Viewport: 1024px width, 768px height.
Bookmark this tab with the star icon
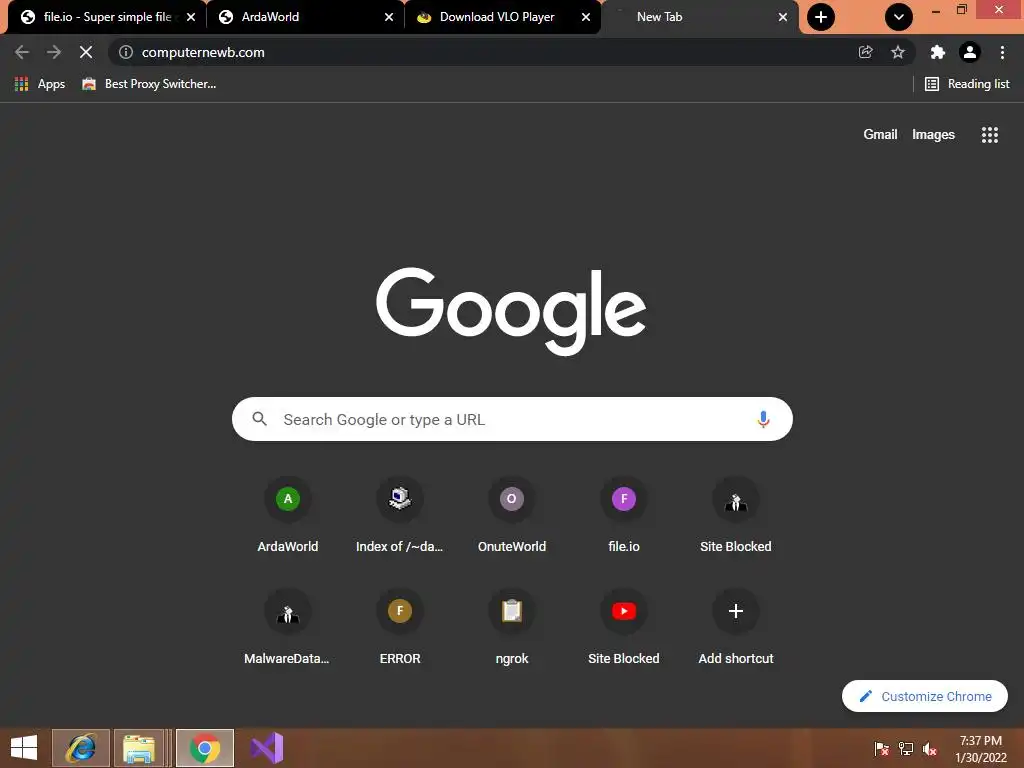click(x=898, y=52)
